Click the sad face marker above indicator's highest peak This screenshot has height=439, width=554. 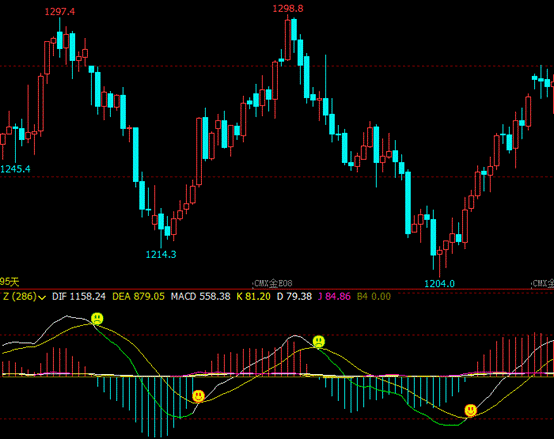tap(97, 319)
